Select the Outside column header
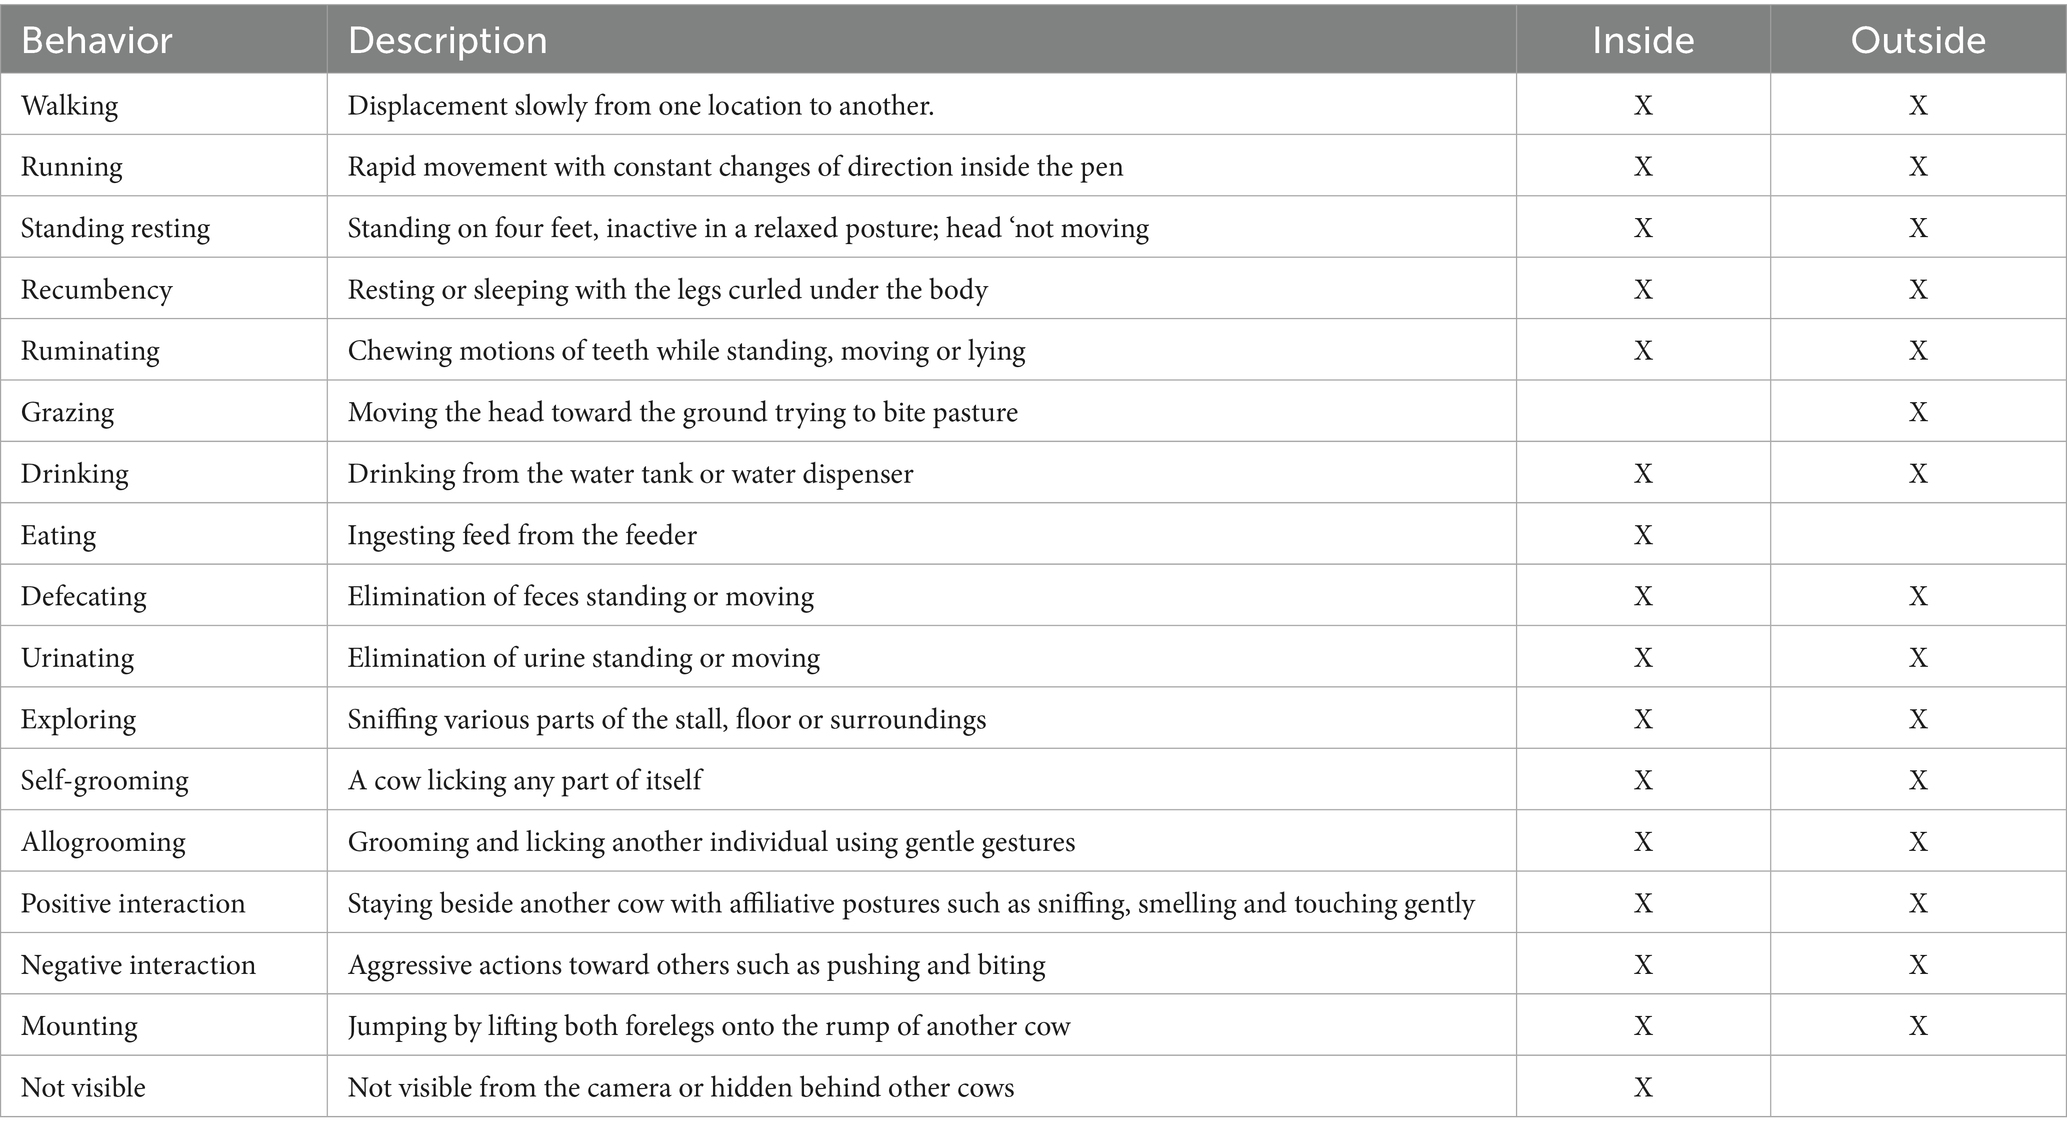 click(1918, 40)
